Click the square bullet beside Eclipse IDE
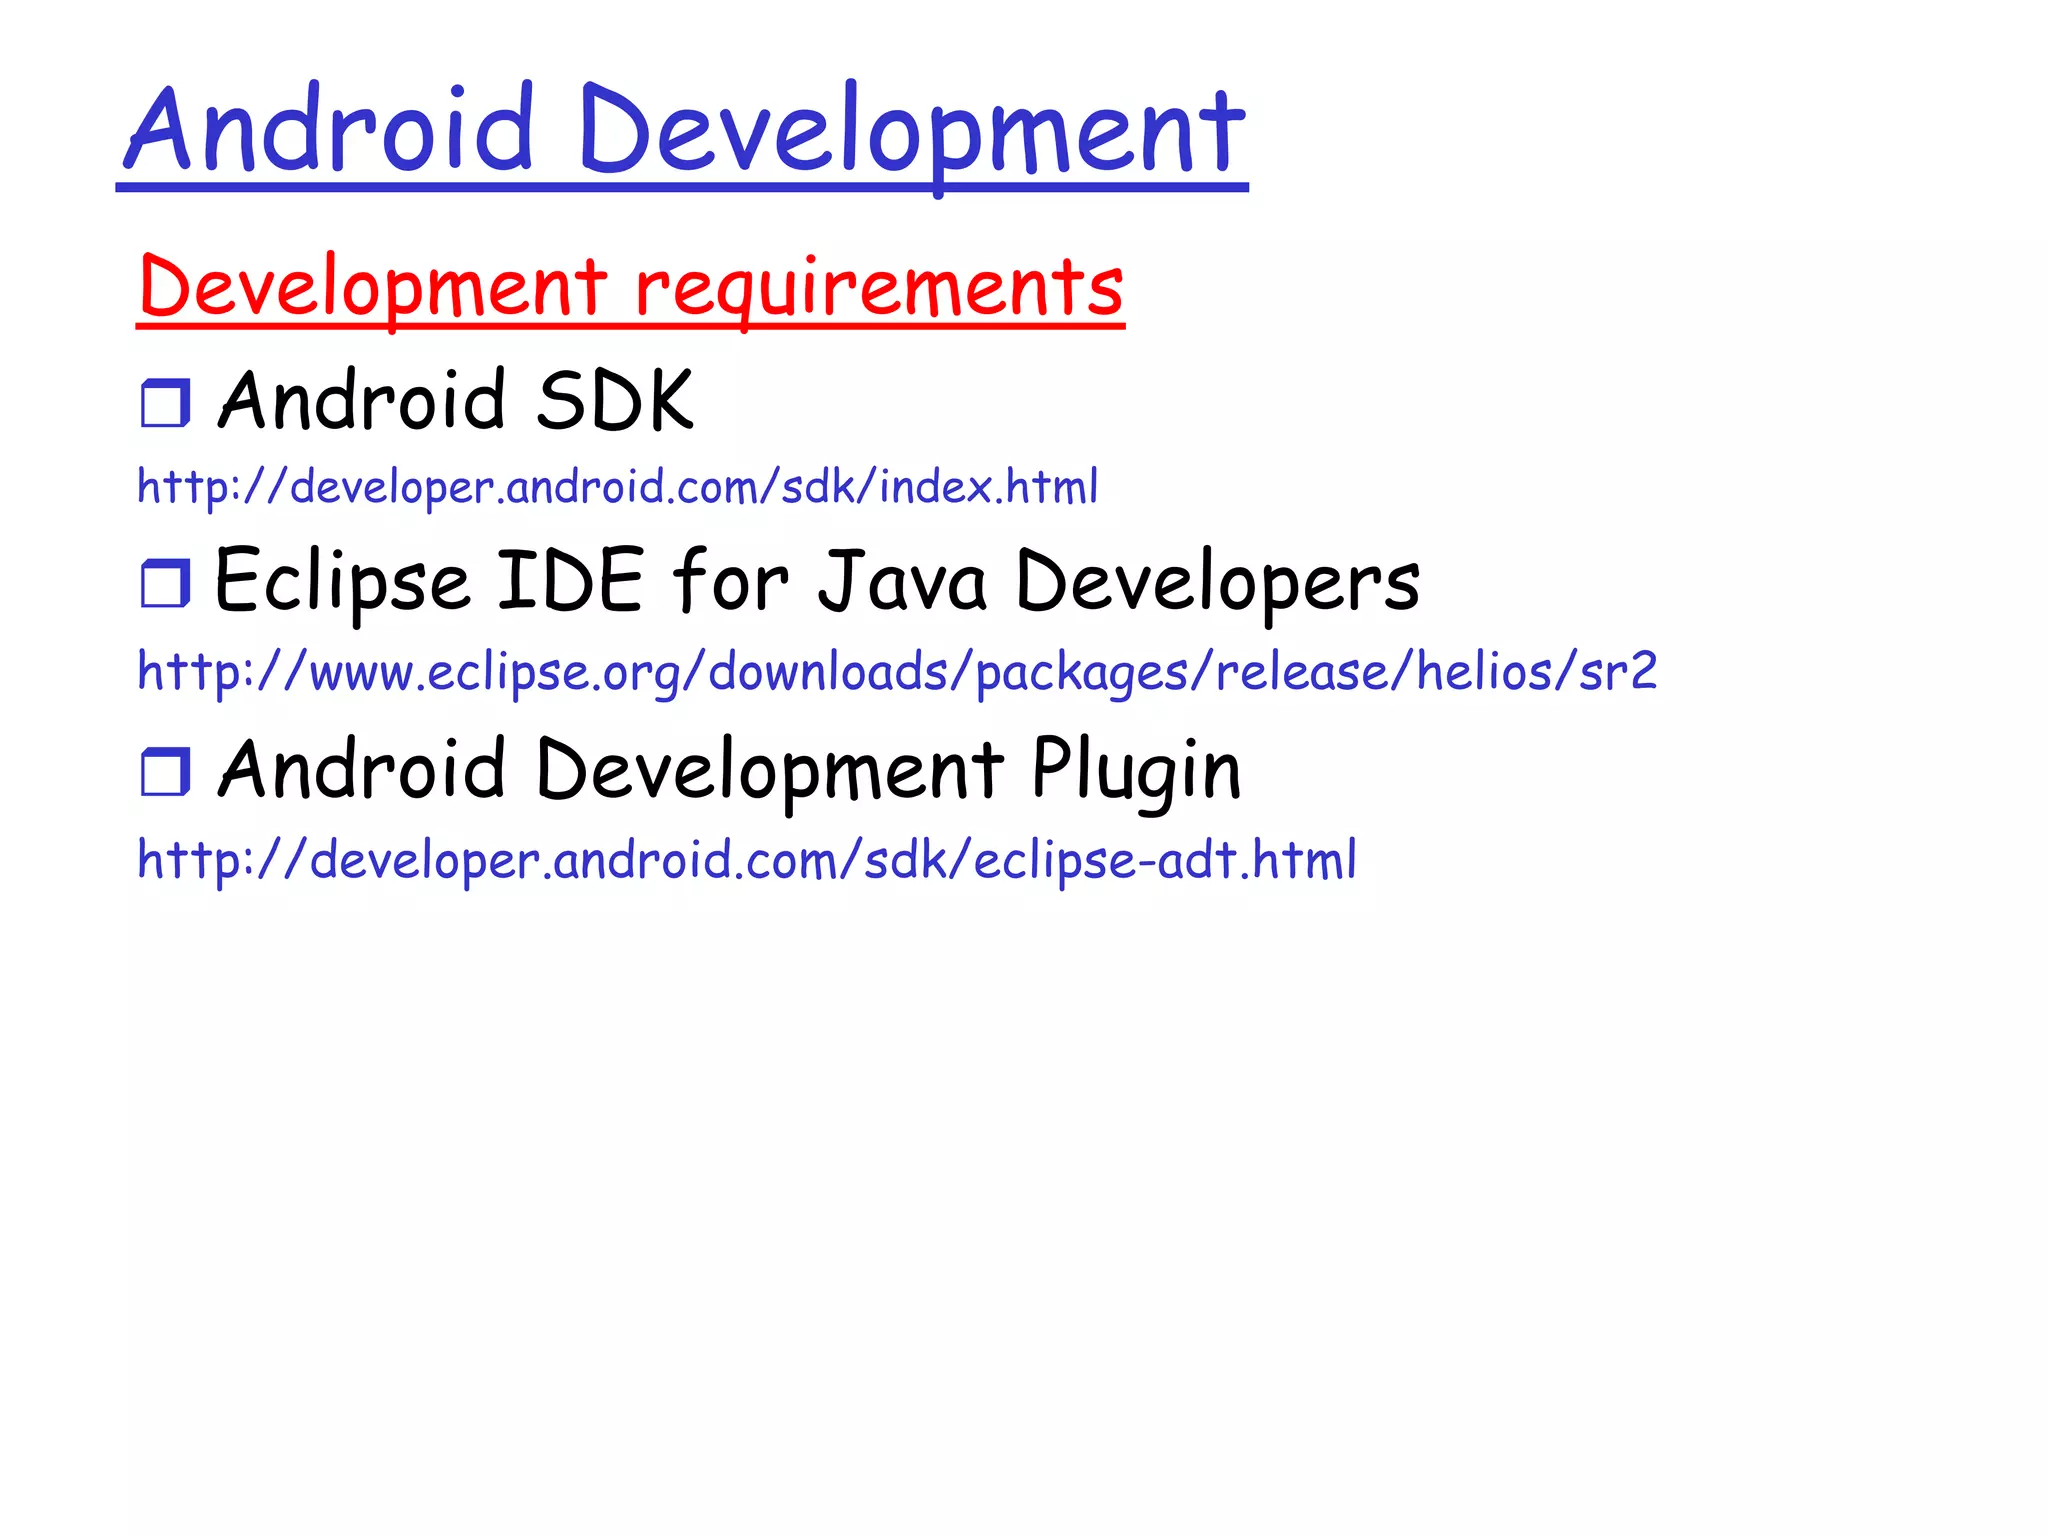 pyautogui.click(x=165, y=583)
